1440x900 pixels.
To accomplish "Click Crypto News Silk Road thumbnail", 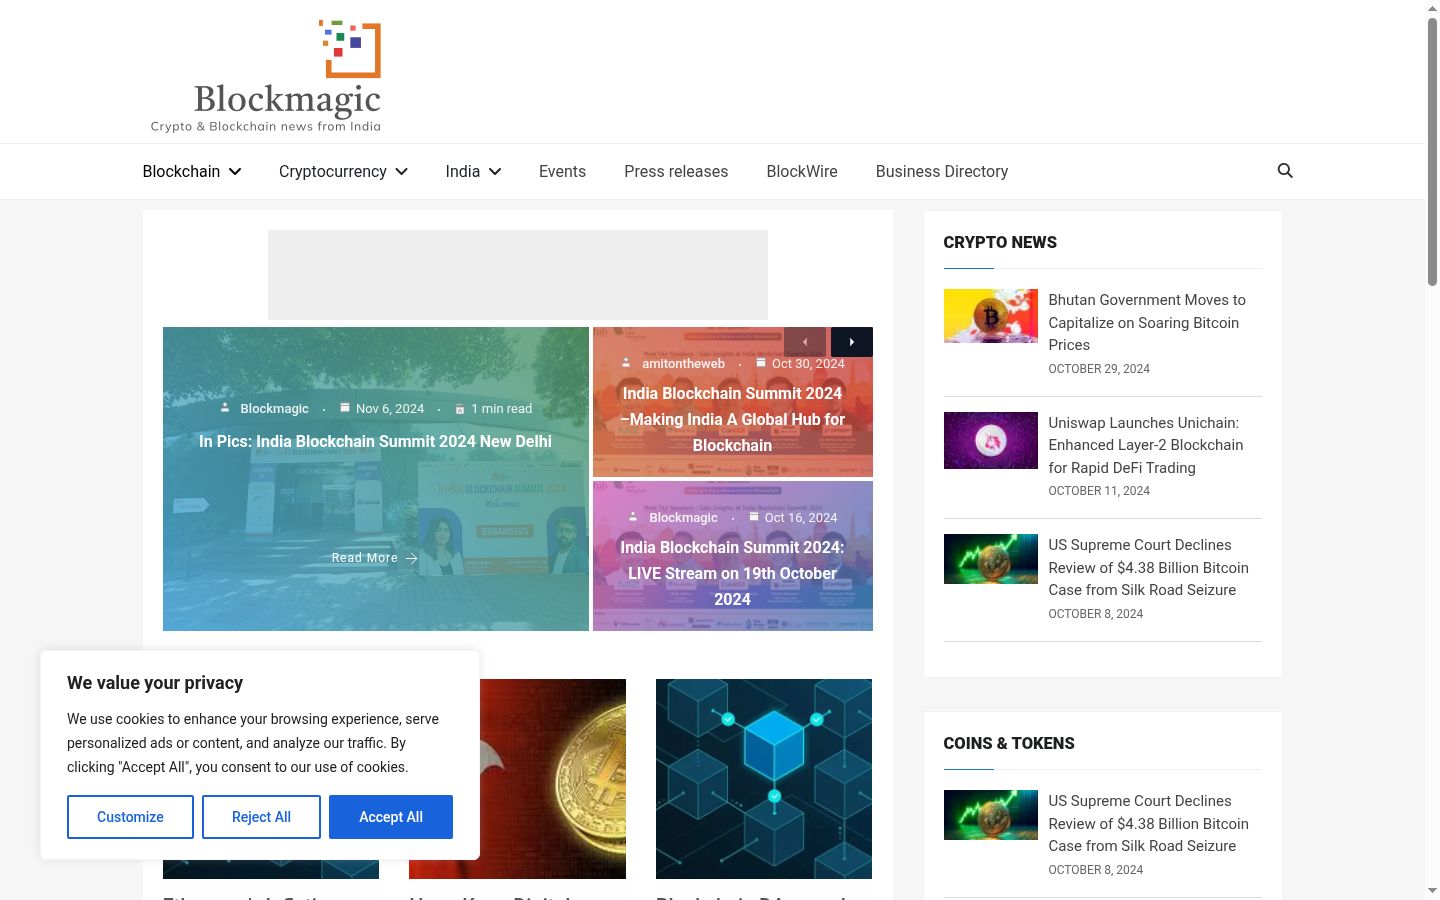I will (x=991, y=559).
